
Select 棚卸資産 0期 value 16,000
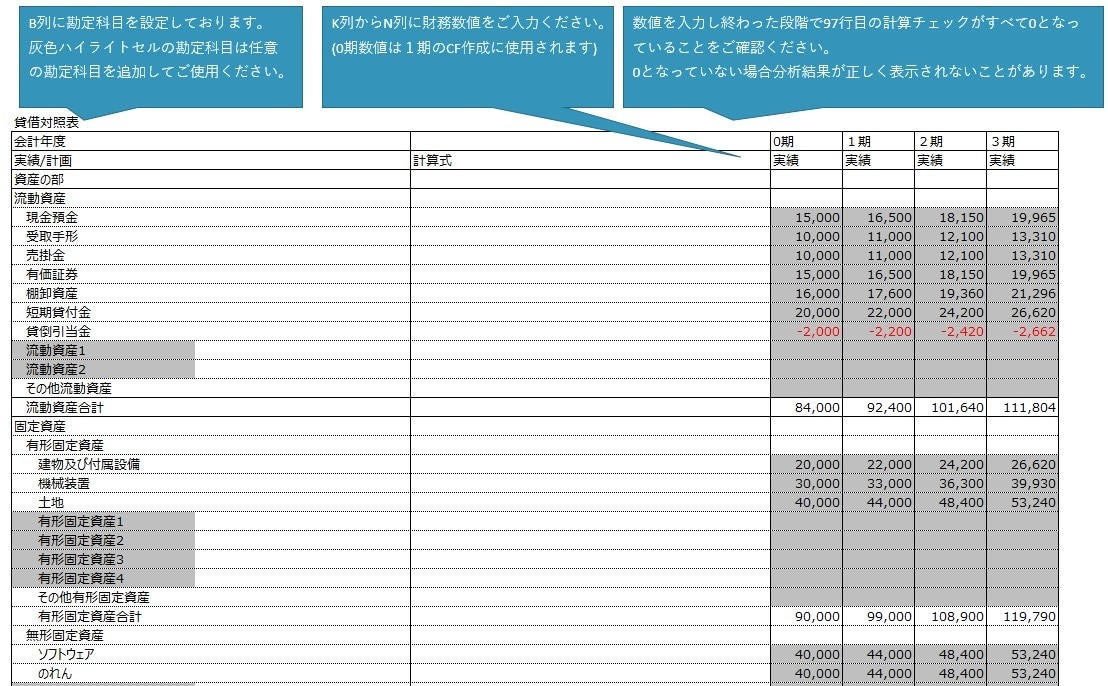click(806, 294)
